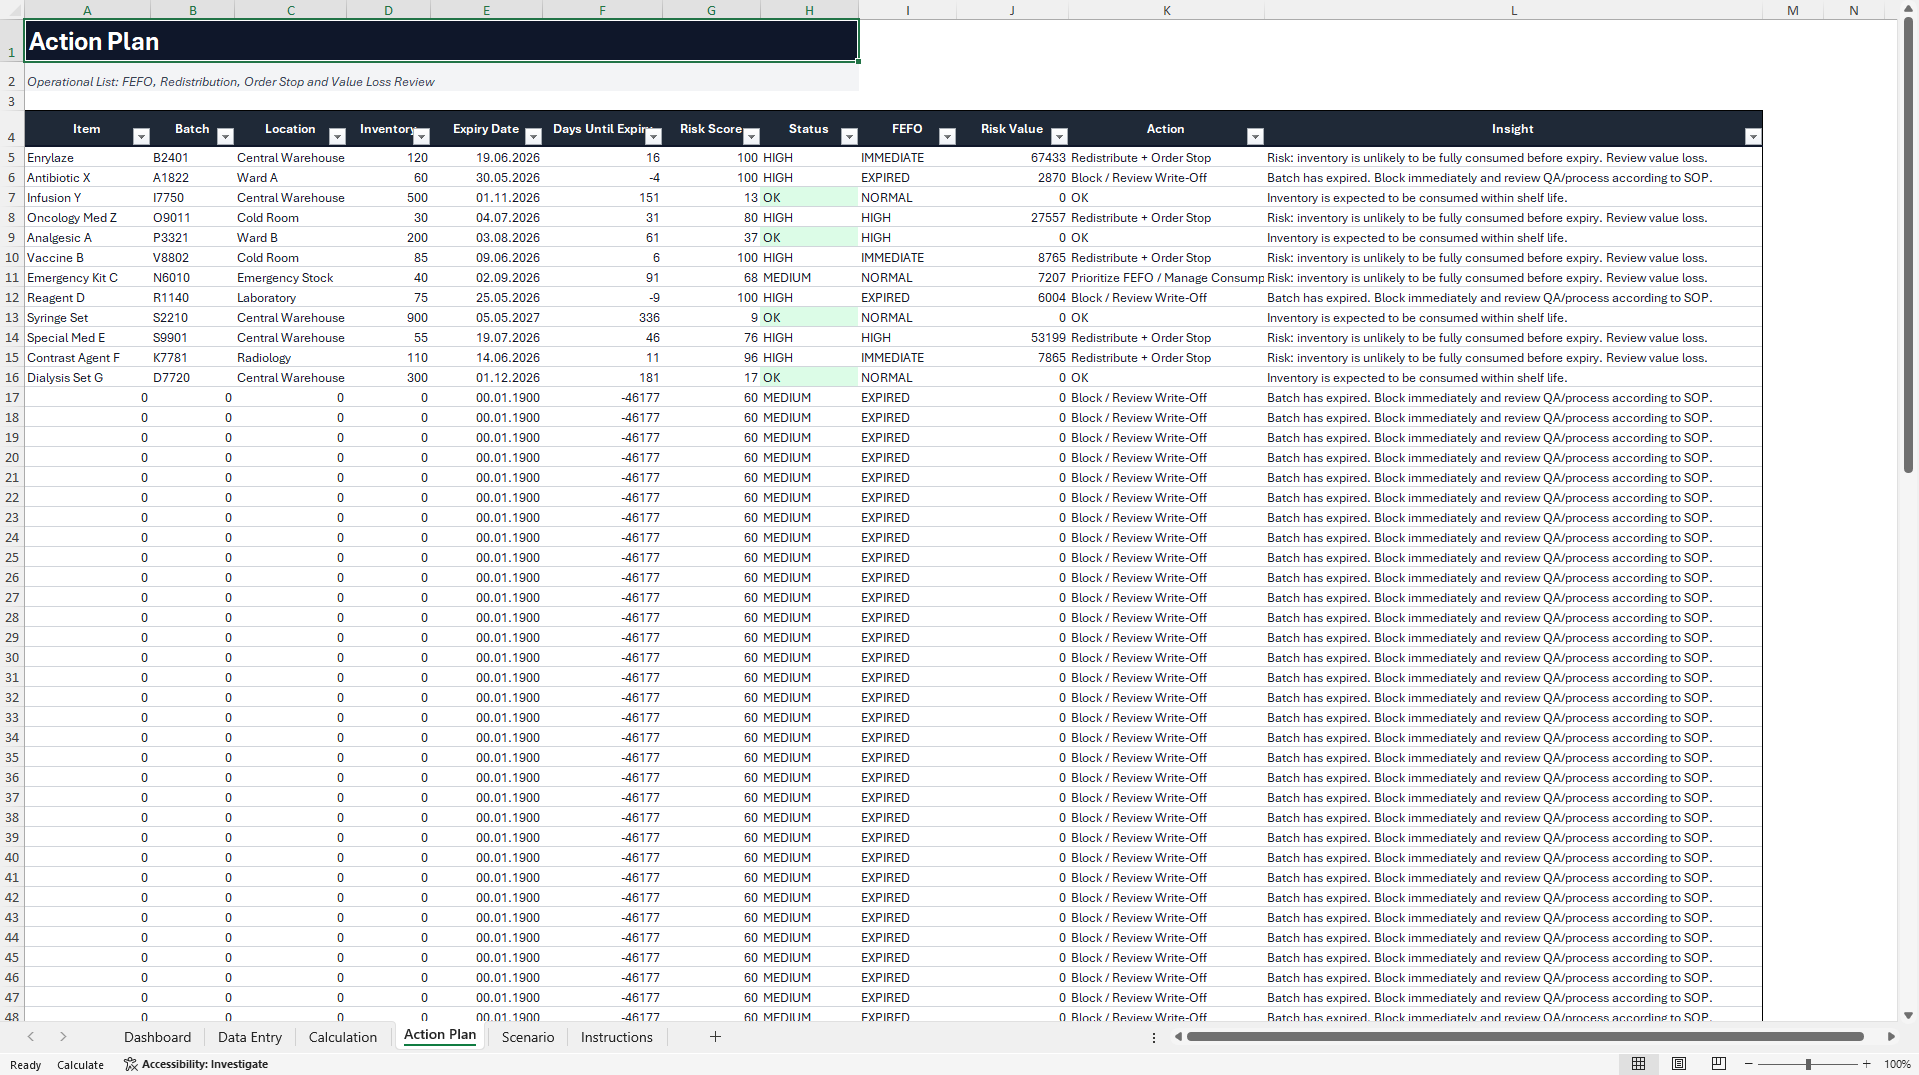
Task: Click Calculate in the status bar
Action: [80, 1065]
